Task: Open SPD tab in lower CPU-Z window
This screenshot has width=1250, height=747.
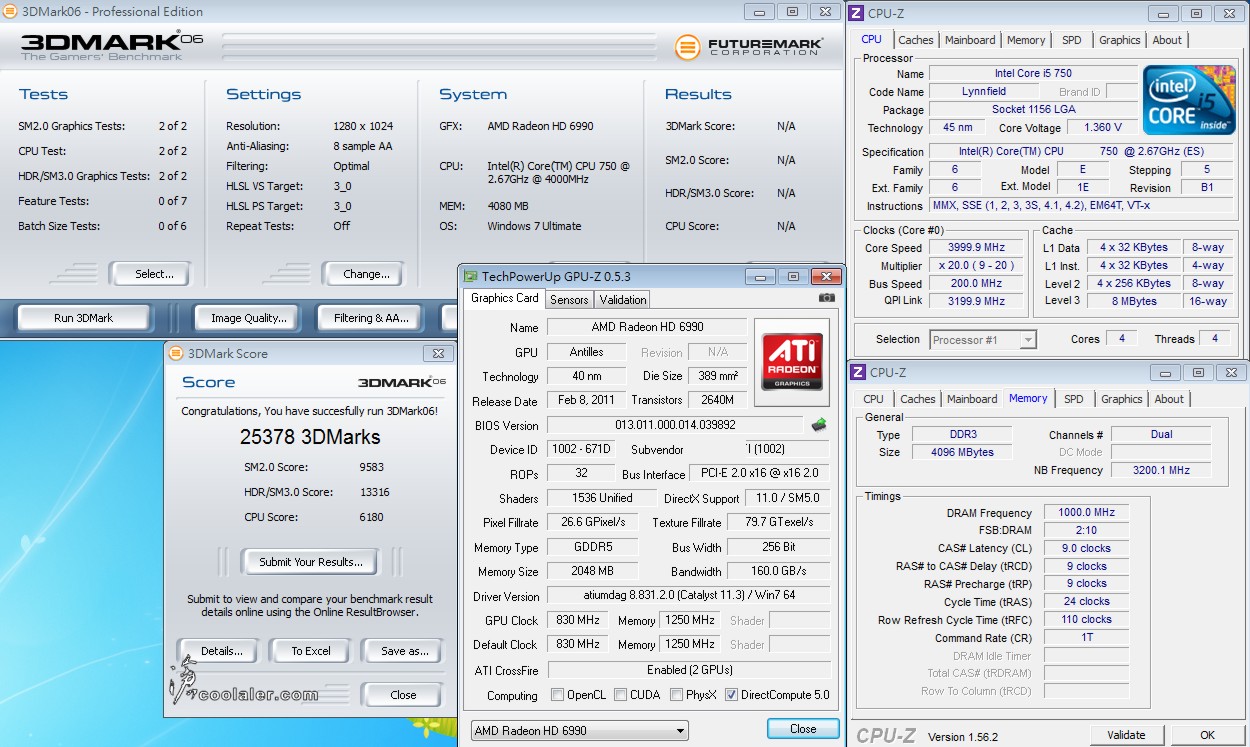Action: [x=1074, y=399]
